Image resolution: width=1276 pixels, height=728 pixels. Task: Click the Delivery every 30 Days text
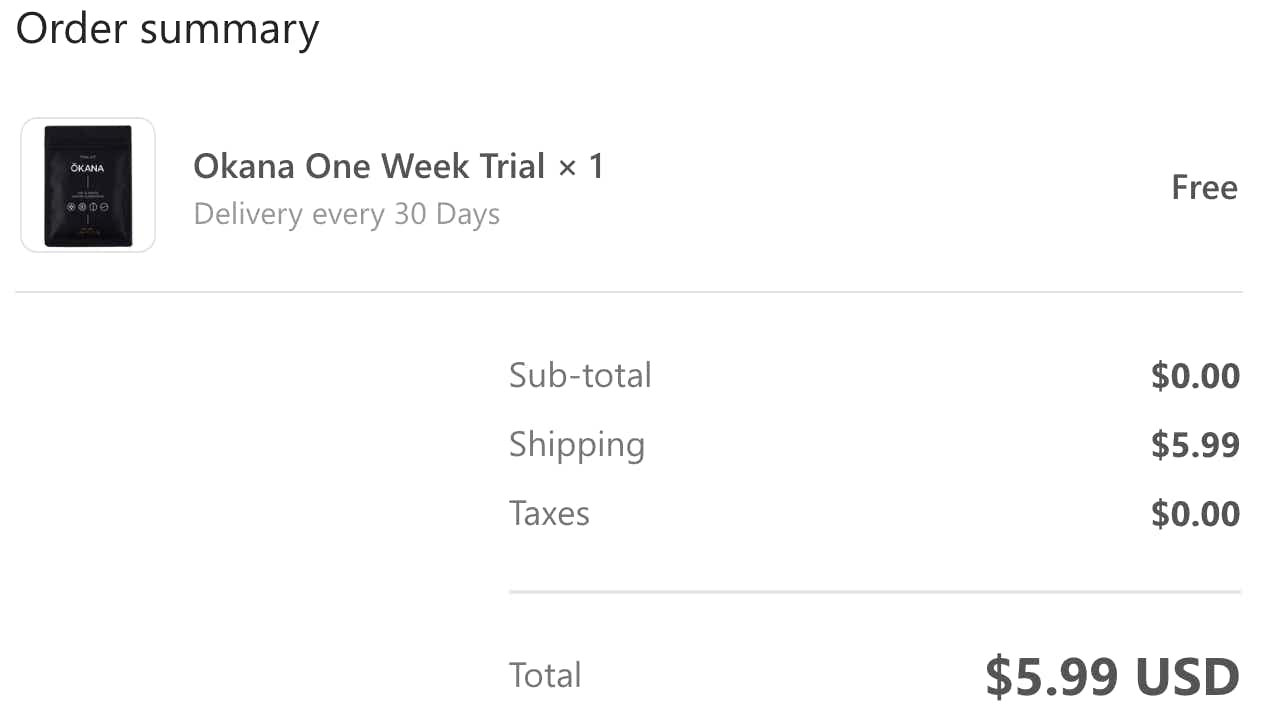pyautogui.click(x=346, y=214)
